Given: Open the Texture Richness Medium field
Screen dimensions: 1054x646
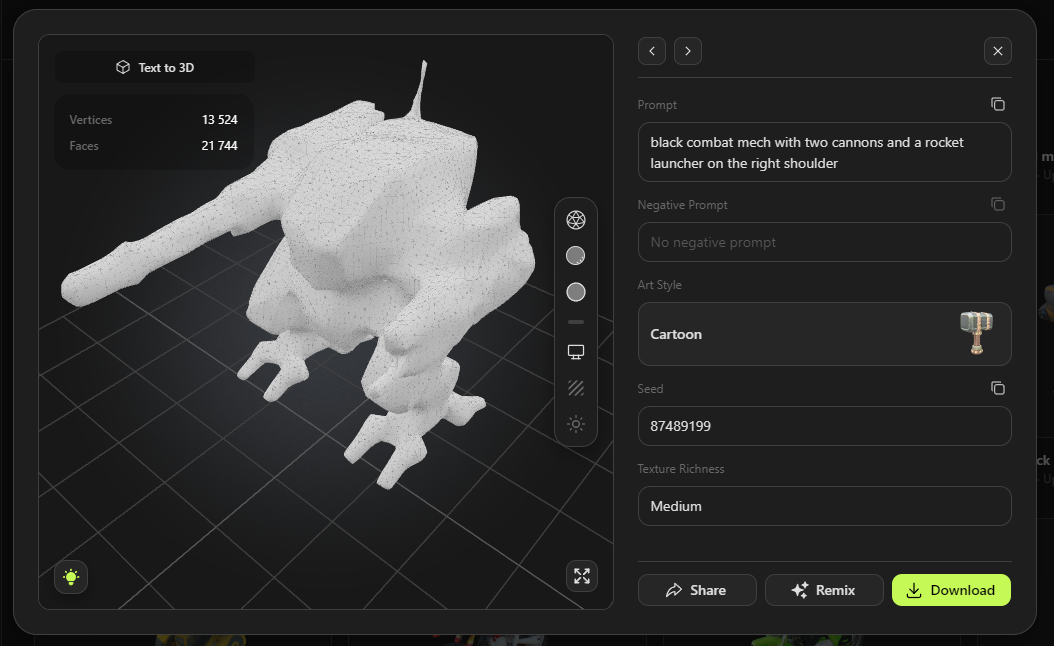Looking at the screenshot, I should pyautogui.click(x=824, y=506).
